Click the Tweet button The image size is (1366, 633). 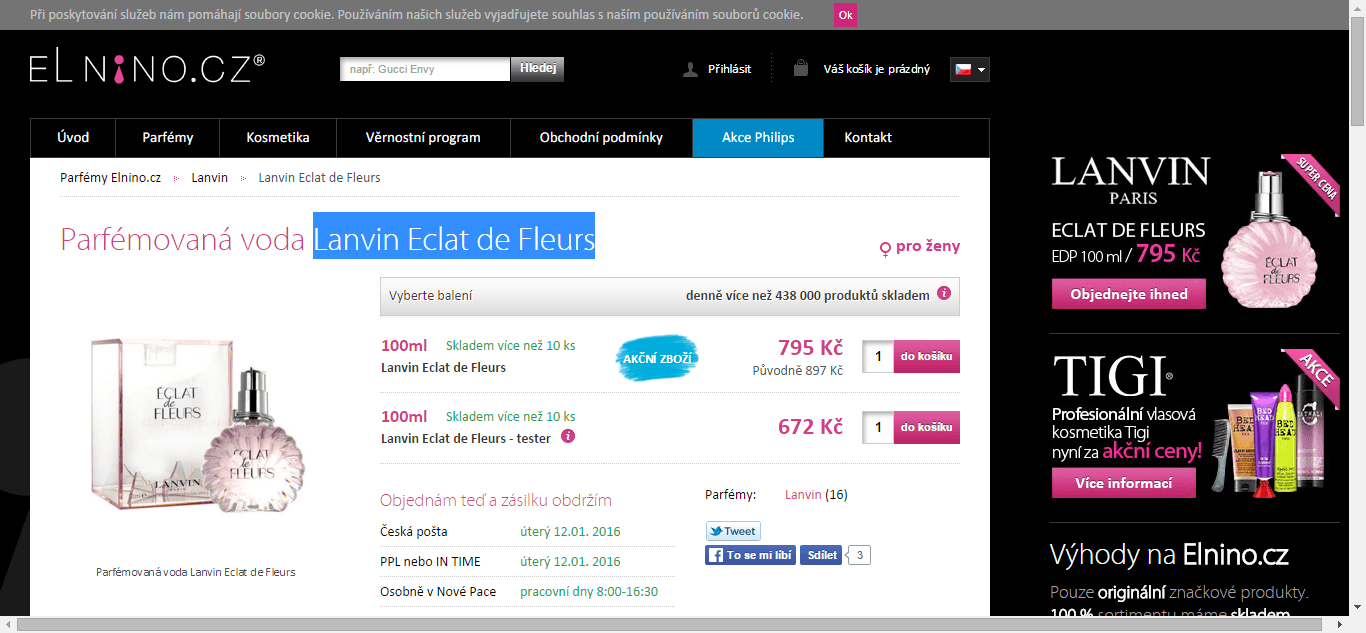point(733,531)
